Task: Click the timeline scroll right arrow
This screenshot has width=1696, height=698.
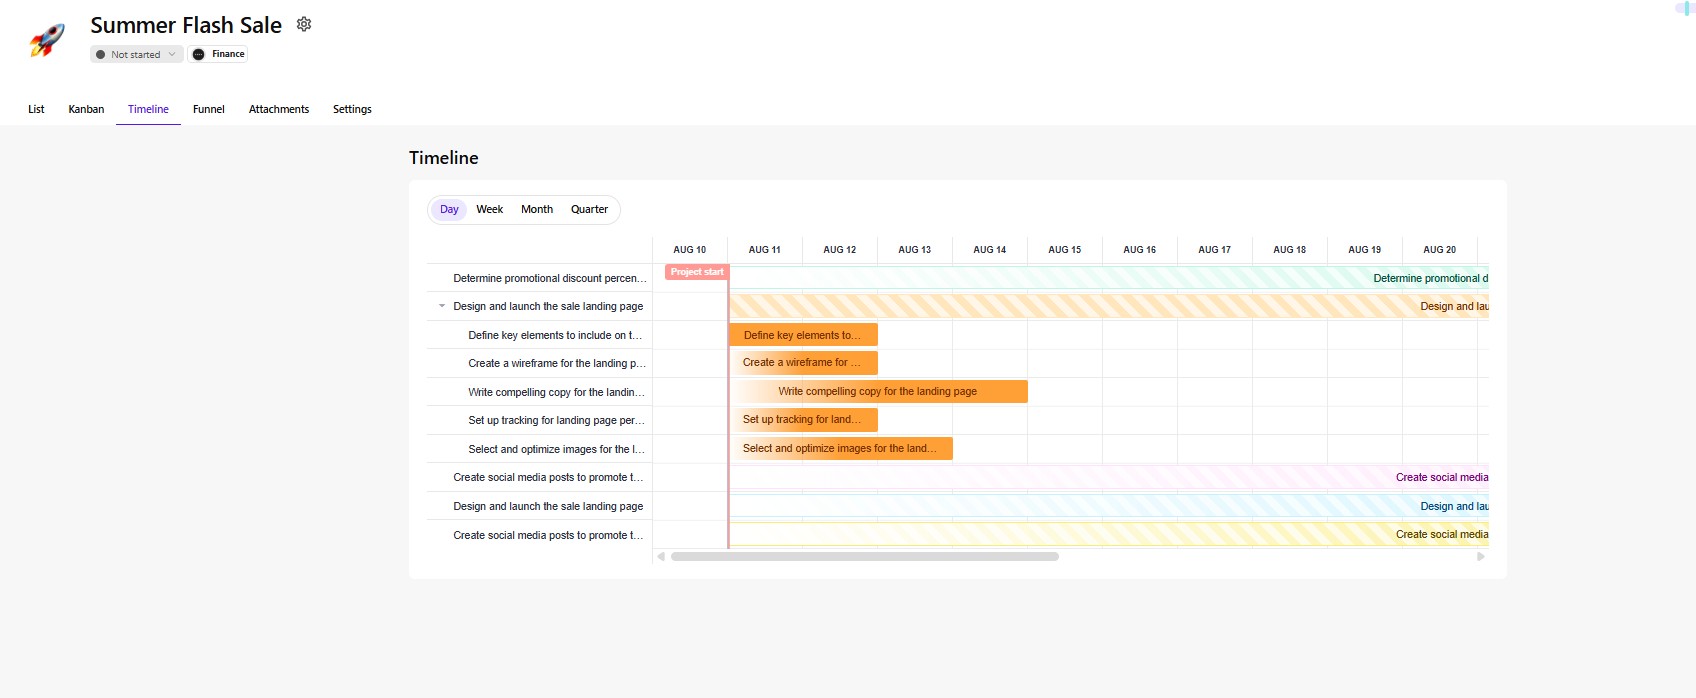Action: (x=1481, y=557)
